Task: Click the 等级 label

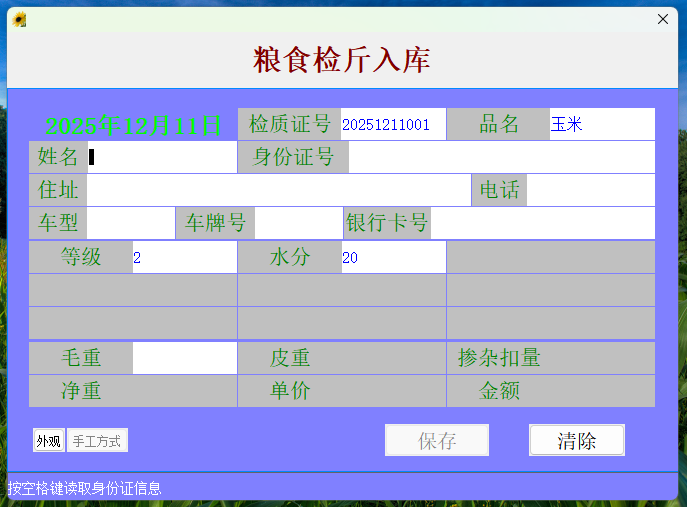Action: (81, 257)
